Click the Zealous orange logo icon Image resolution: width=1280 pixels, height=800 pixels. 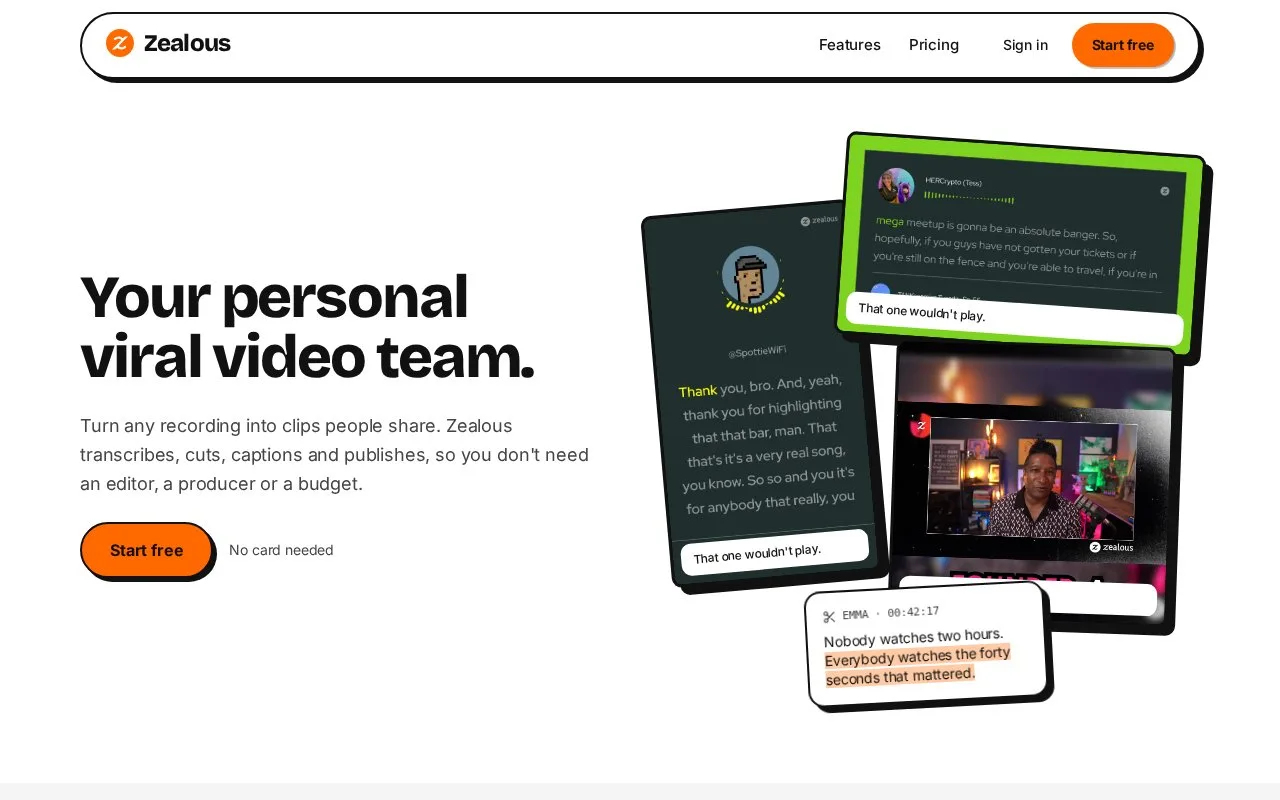(120, 43)
